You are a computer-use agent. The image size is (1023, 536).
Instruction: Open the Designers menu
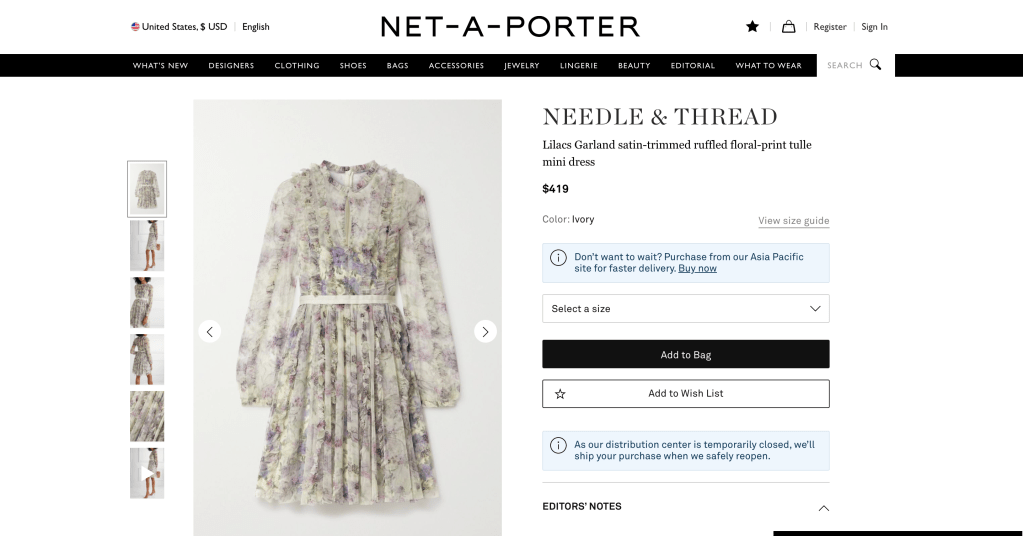point(231,66)
